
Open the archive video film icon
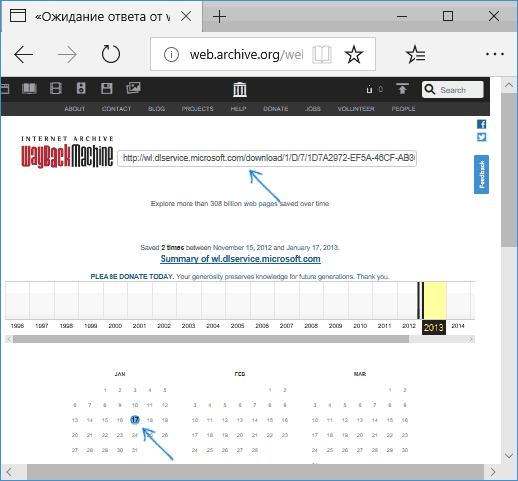(56, 89)
